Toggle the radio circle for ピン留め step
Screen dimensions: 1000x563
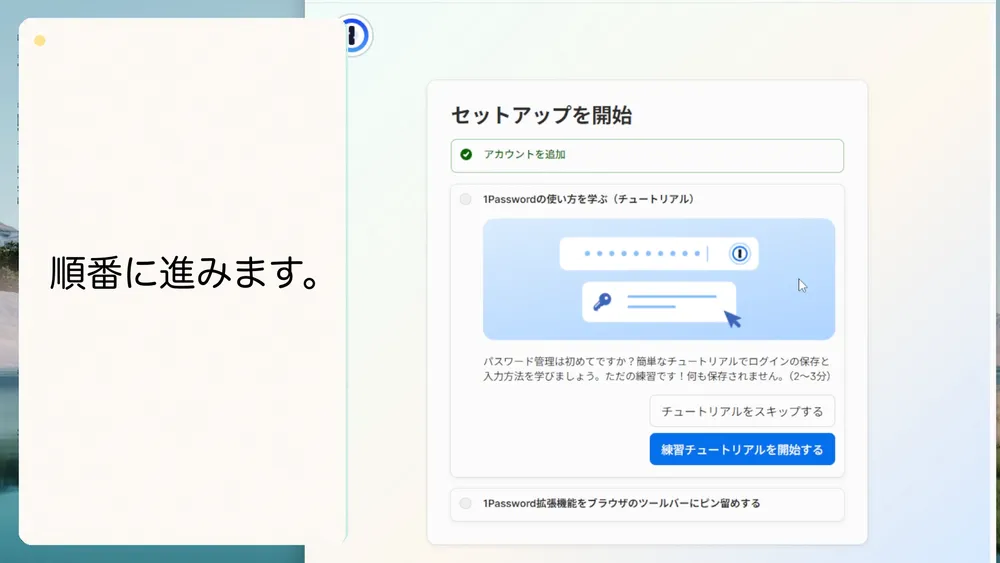point(466,504)
